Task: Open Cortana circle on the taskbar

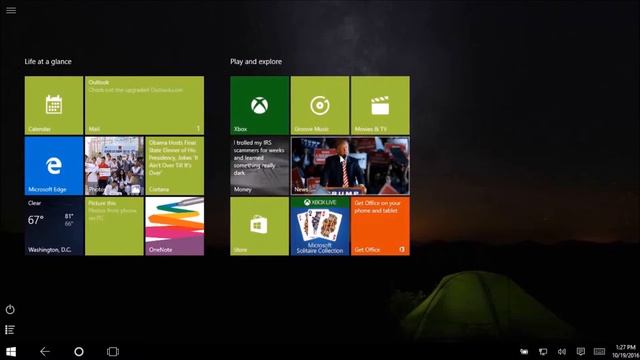Action: tap(79, 351)
